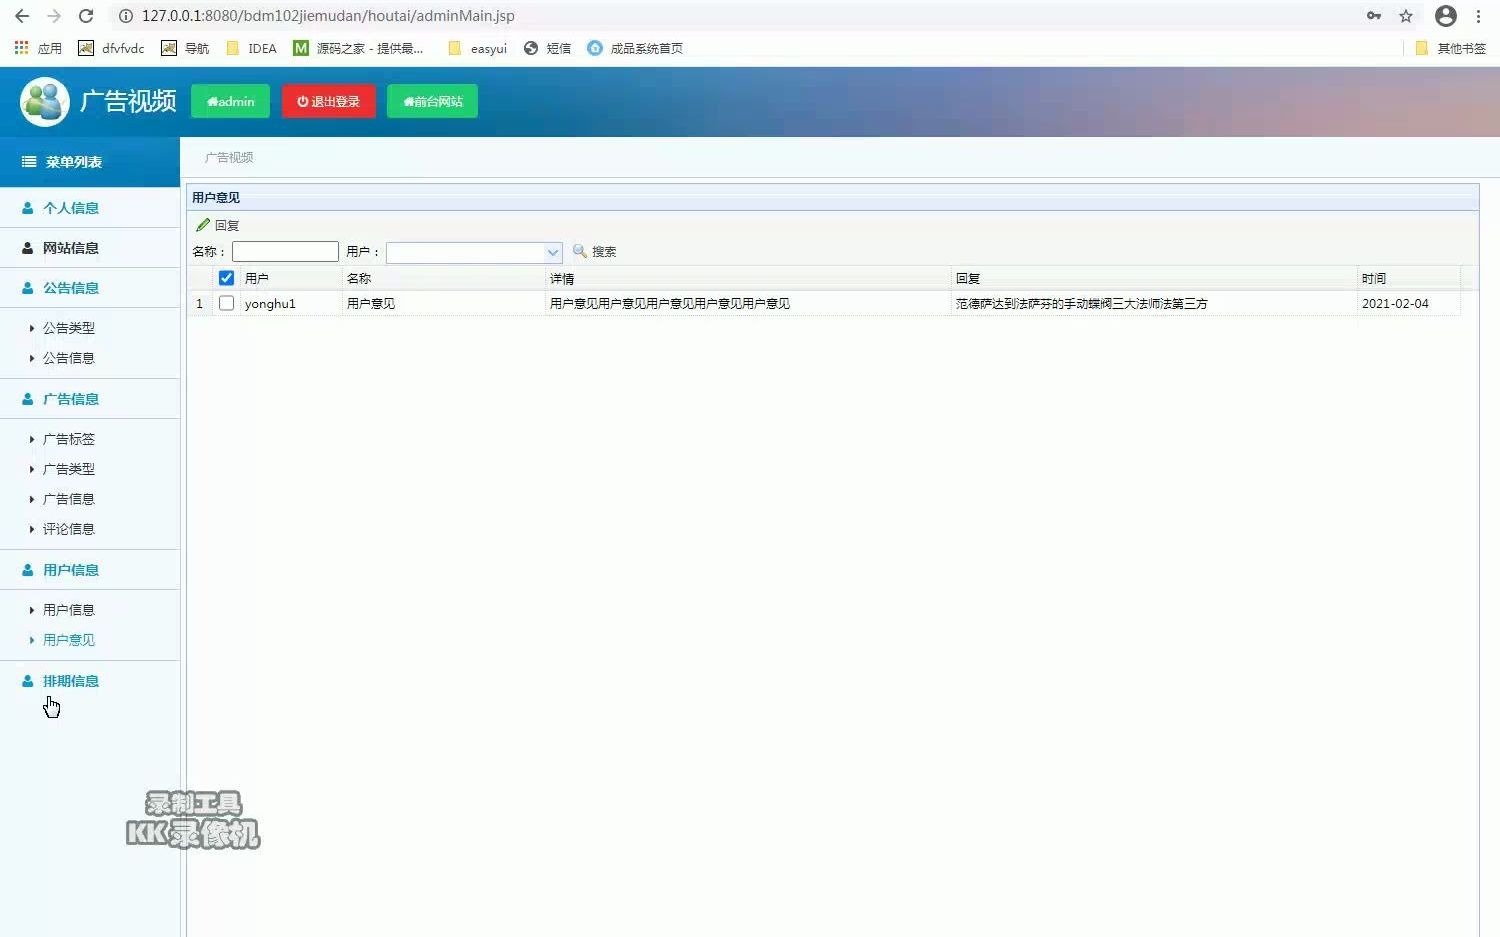Image resolution: width=1500 pixels, height=937 pixels.
Task: Click the red 退出登录 button
Action: click(328, 101)
